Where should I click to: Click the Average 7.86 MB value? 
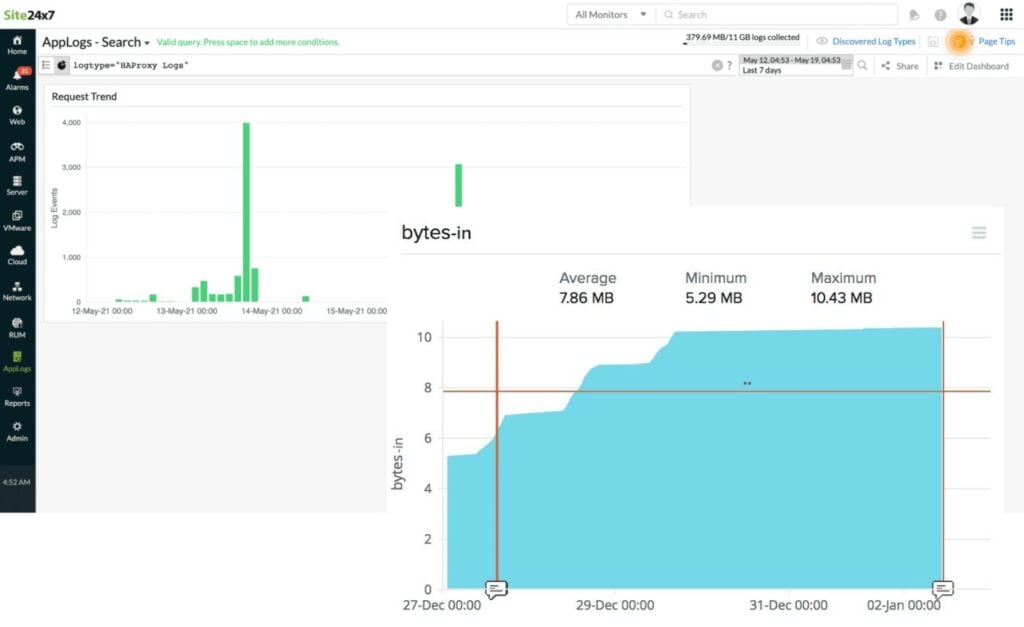586,298
